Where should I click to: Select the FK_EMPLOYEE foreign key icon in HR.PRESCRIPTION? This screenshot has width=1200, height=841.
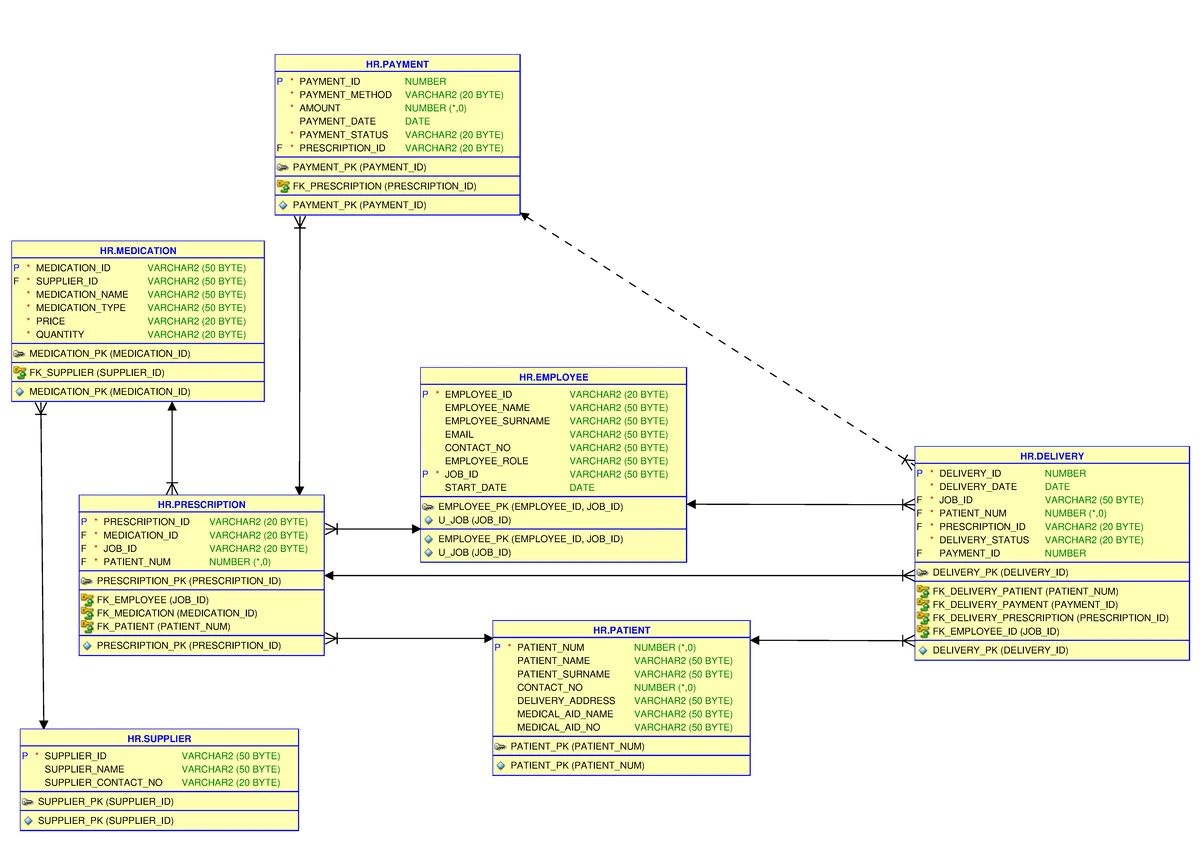tap(87, 600)
